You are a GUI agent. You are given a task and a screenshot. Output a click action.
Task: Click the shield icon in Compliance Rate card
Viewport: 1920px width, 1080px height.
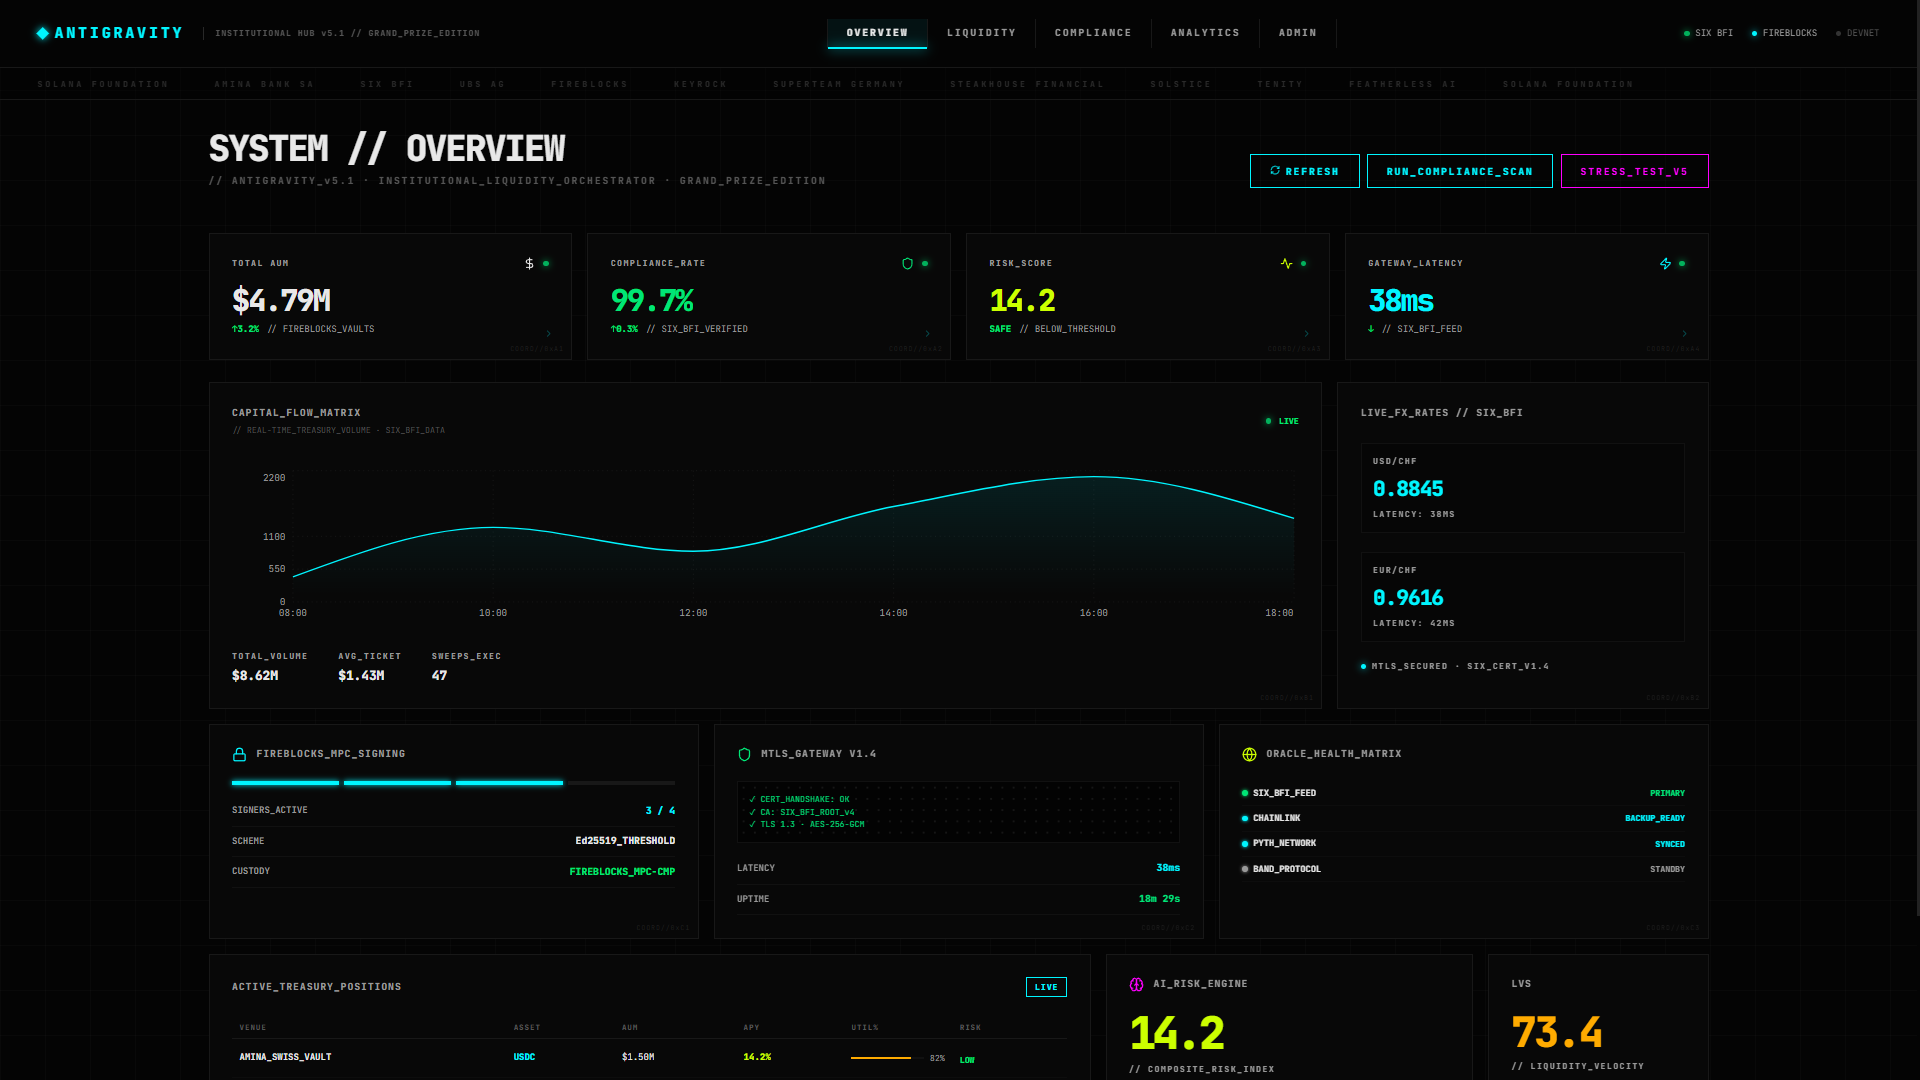pos(907,264)
